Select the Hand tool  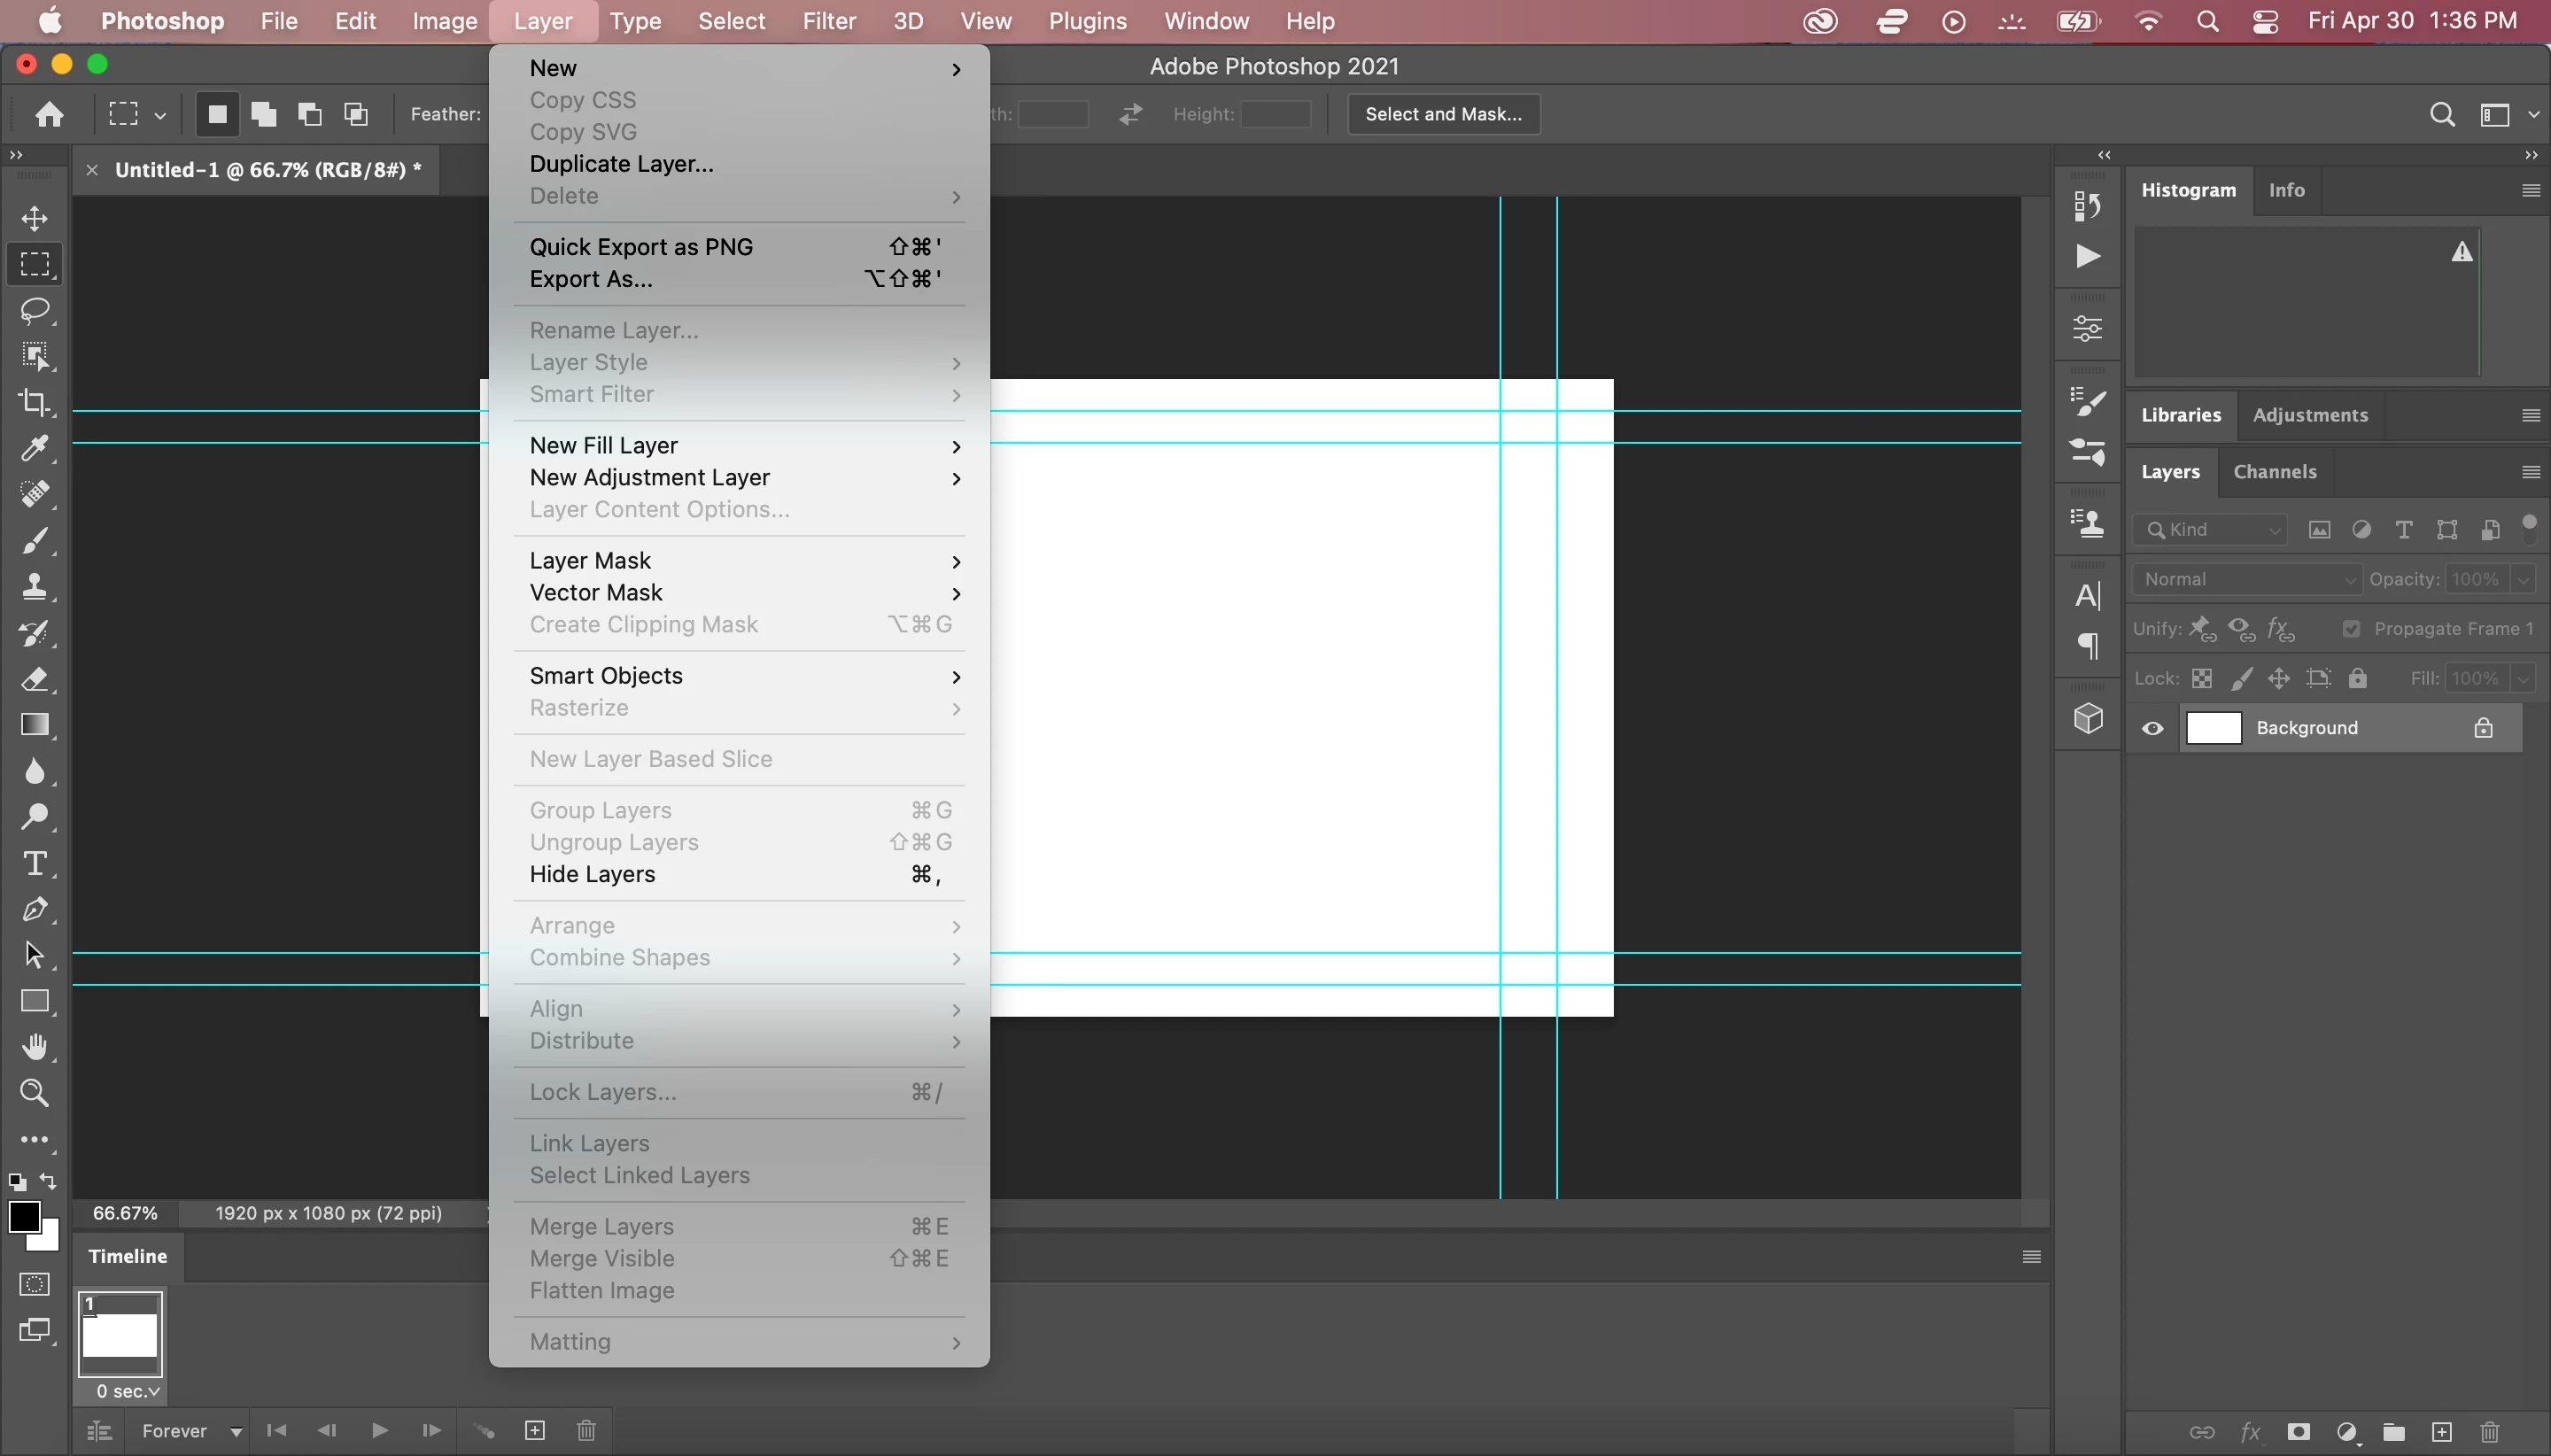coord(35,1046)
